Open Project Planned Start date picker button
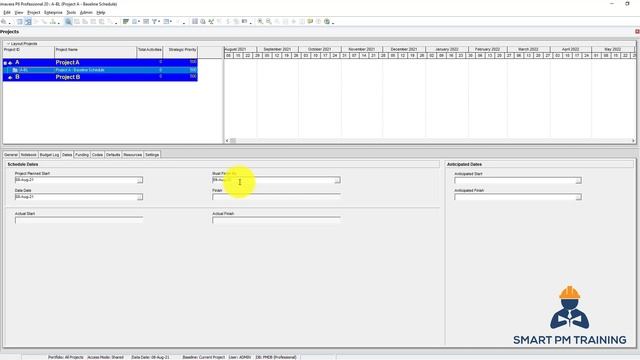 [140, 180]
